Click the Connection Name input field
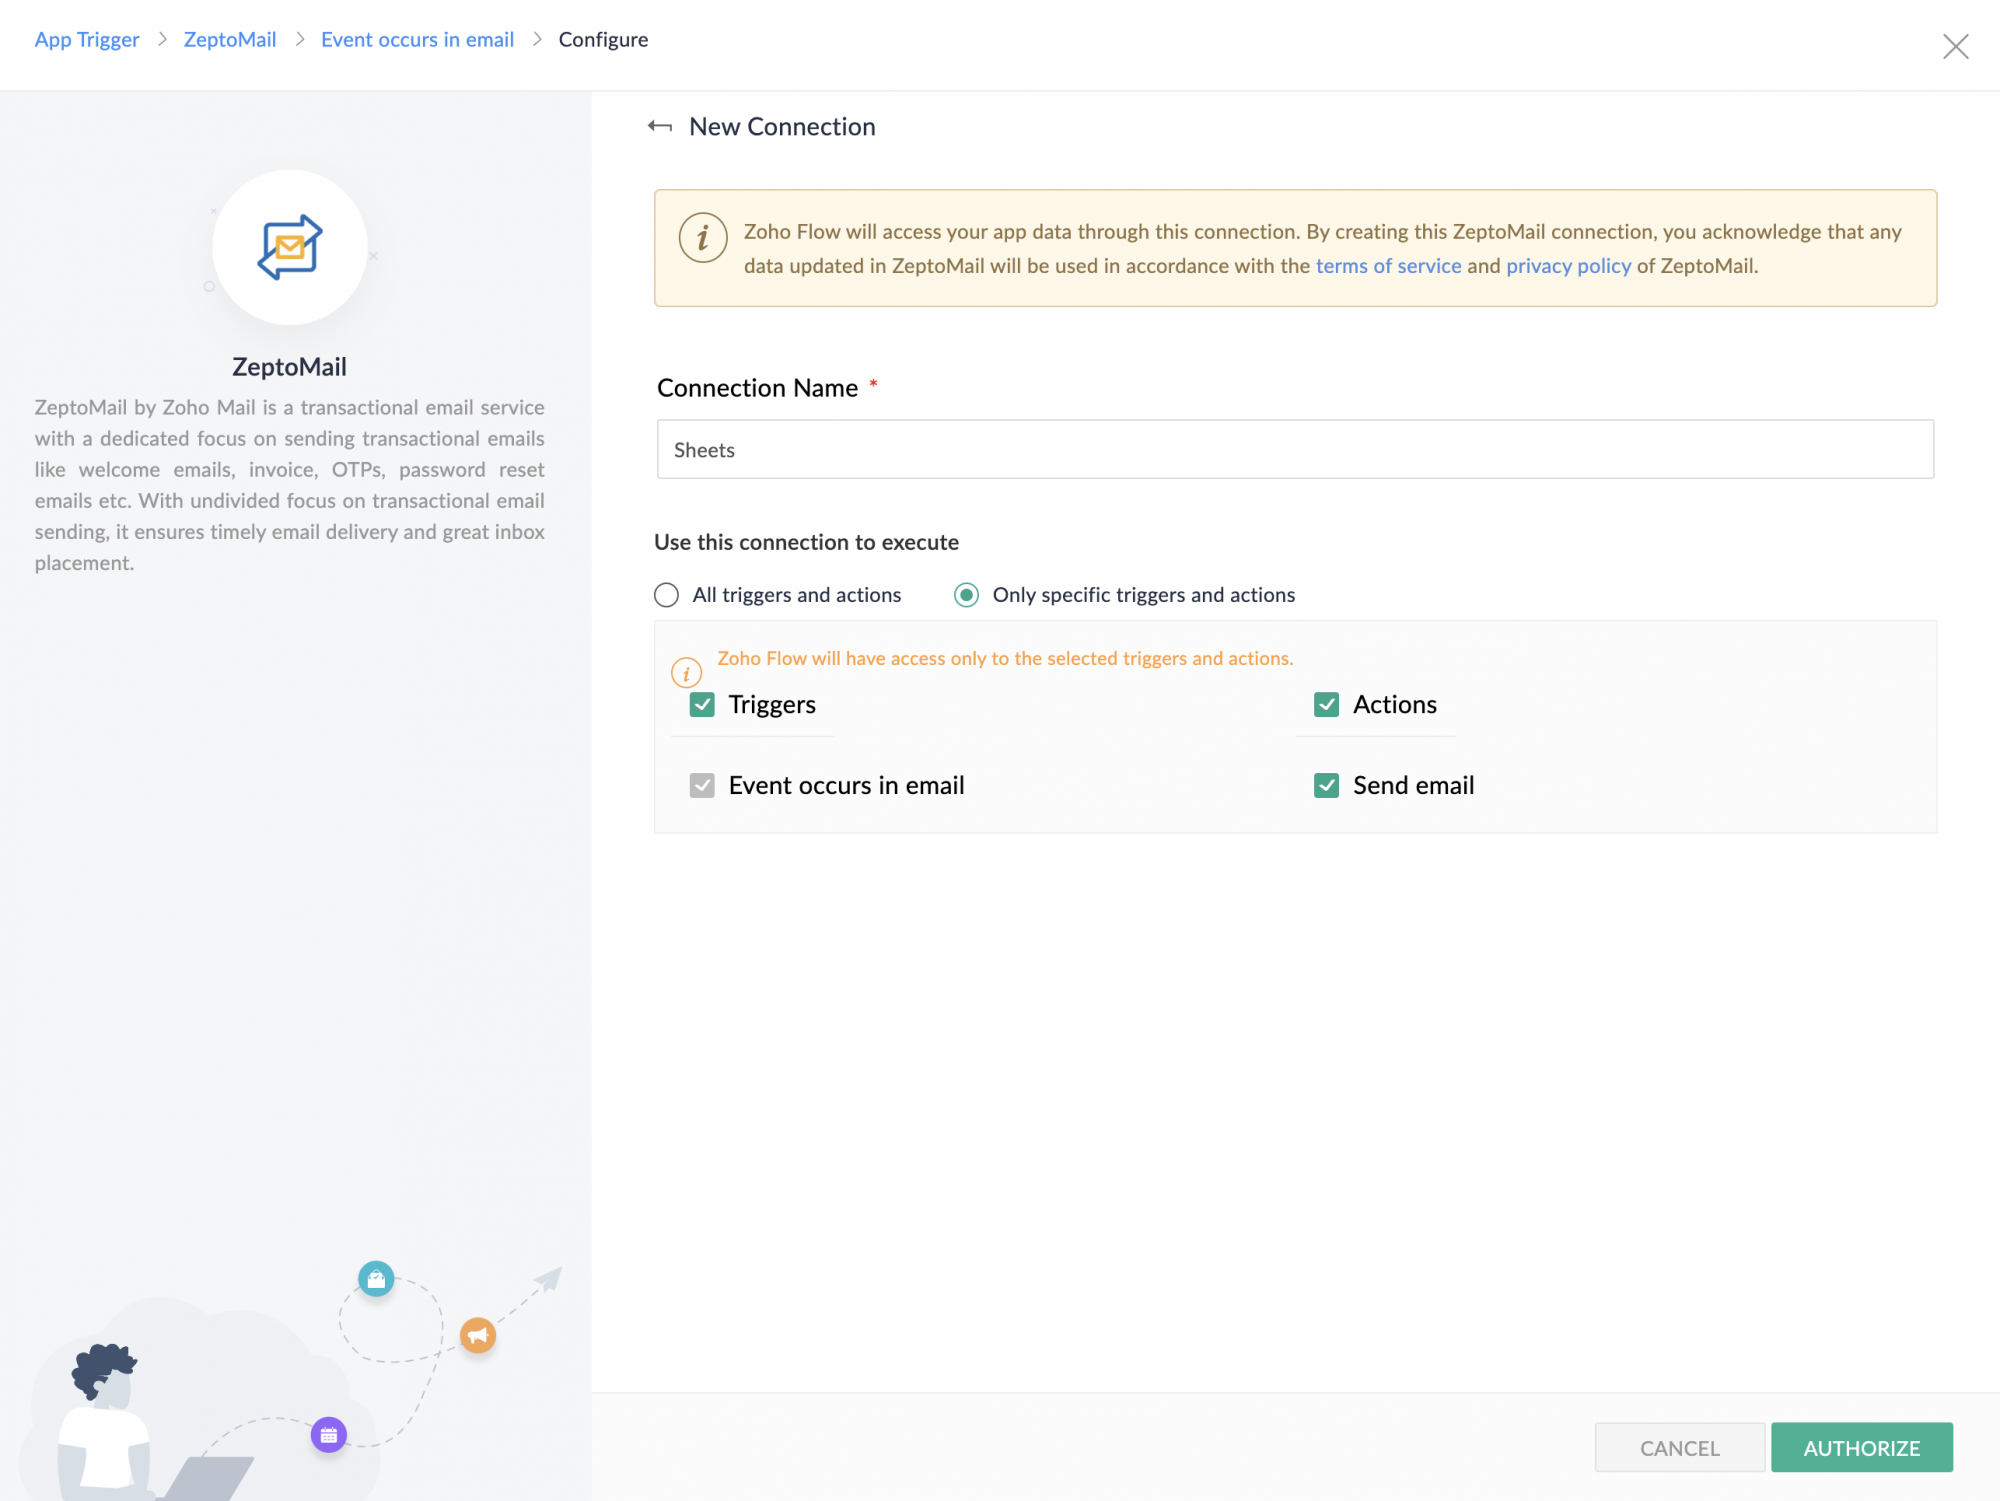This screenshot has height=1501, width=2000. point(1295,449)
